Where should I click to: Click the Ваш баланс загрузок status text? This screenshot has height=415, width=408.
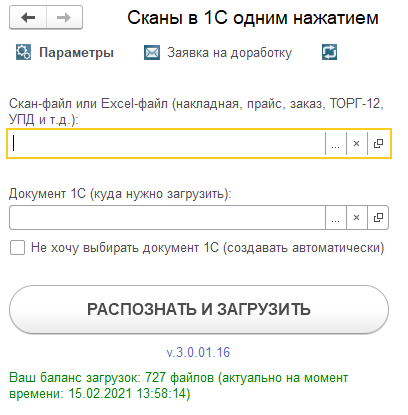(179, 385)
